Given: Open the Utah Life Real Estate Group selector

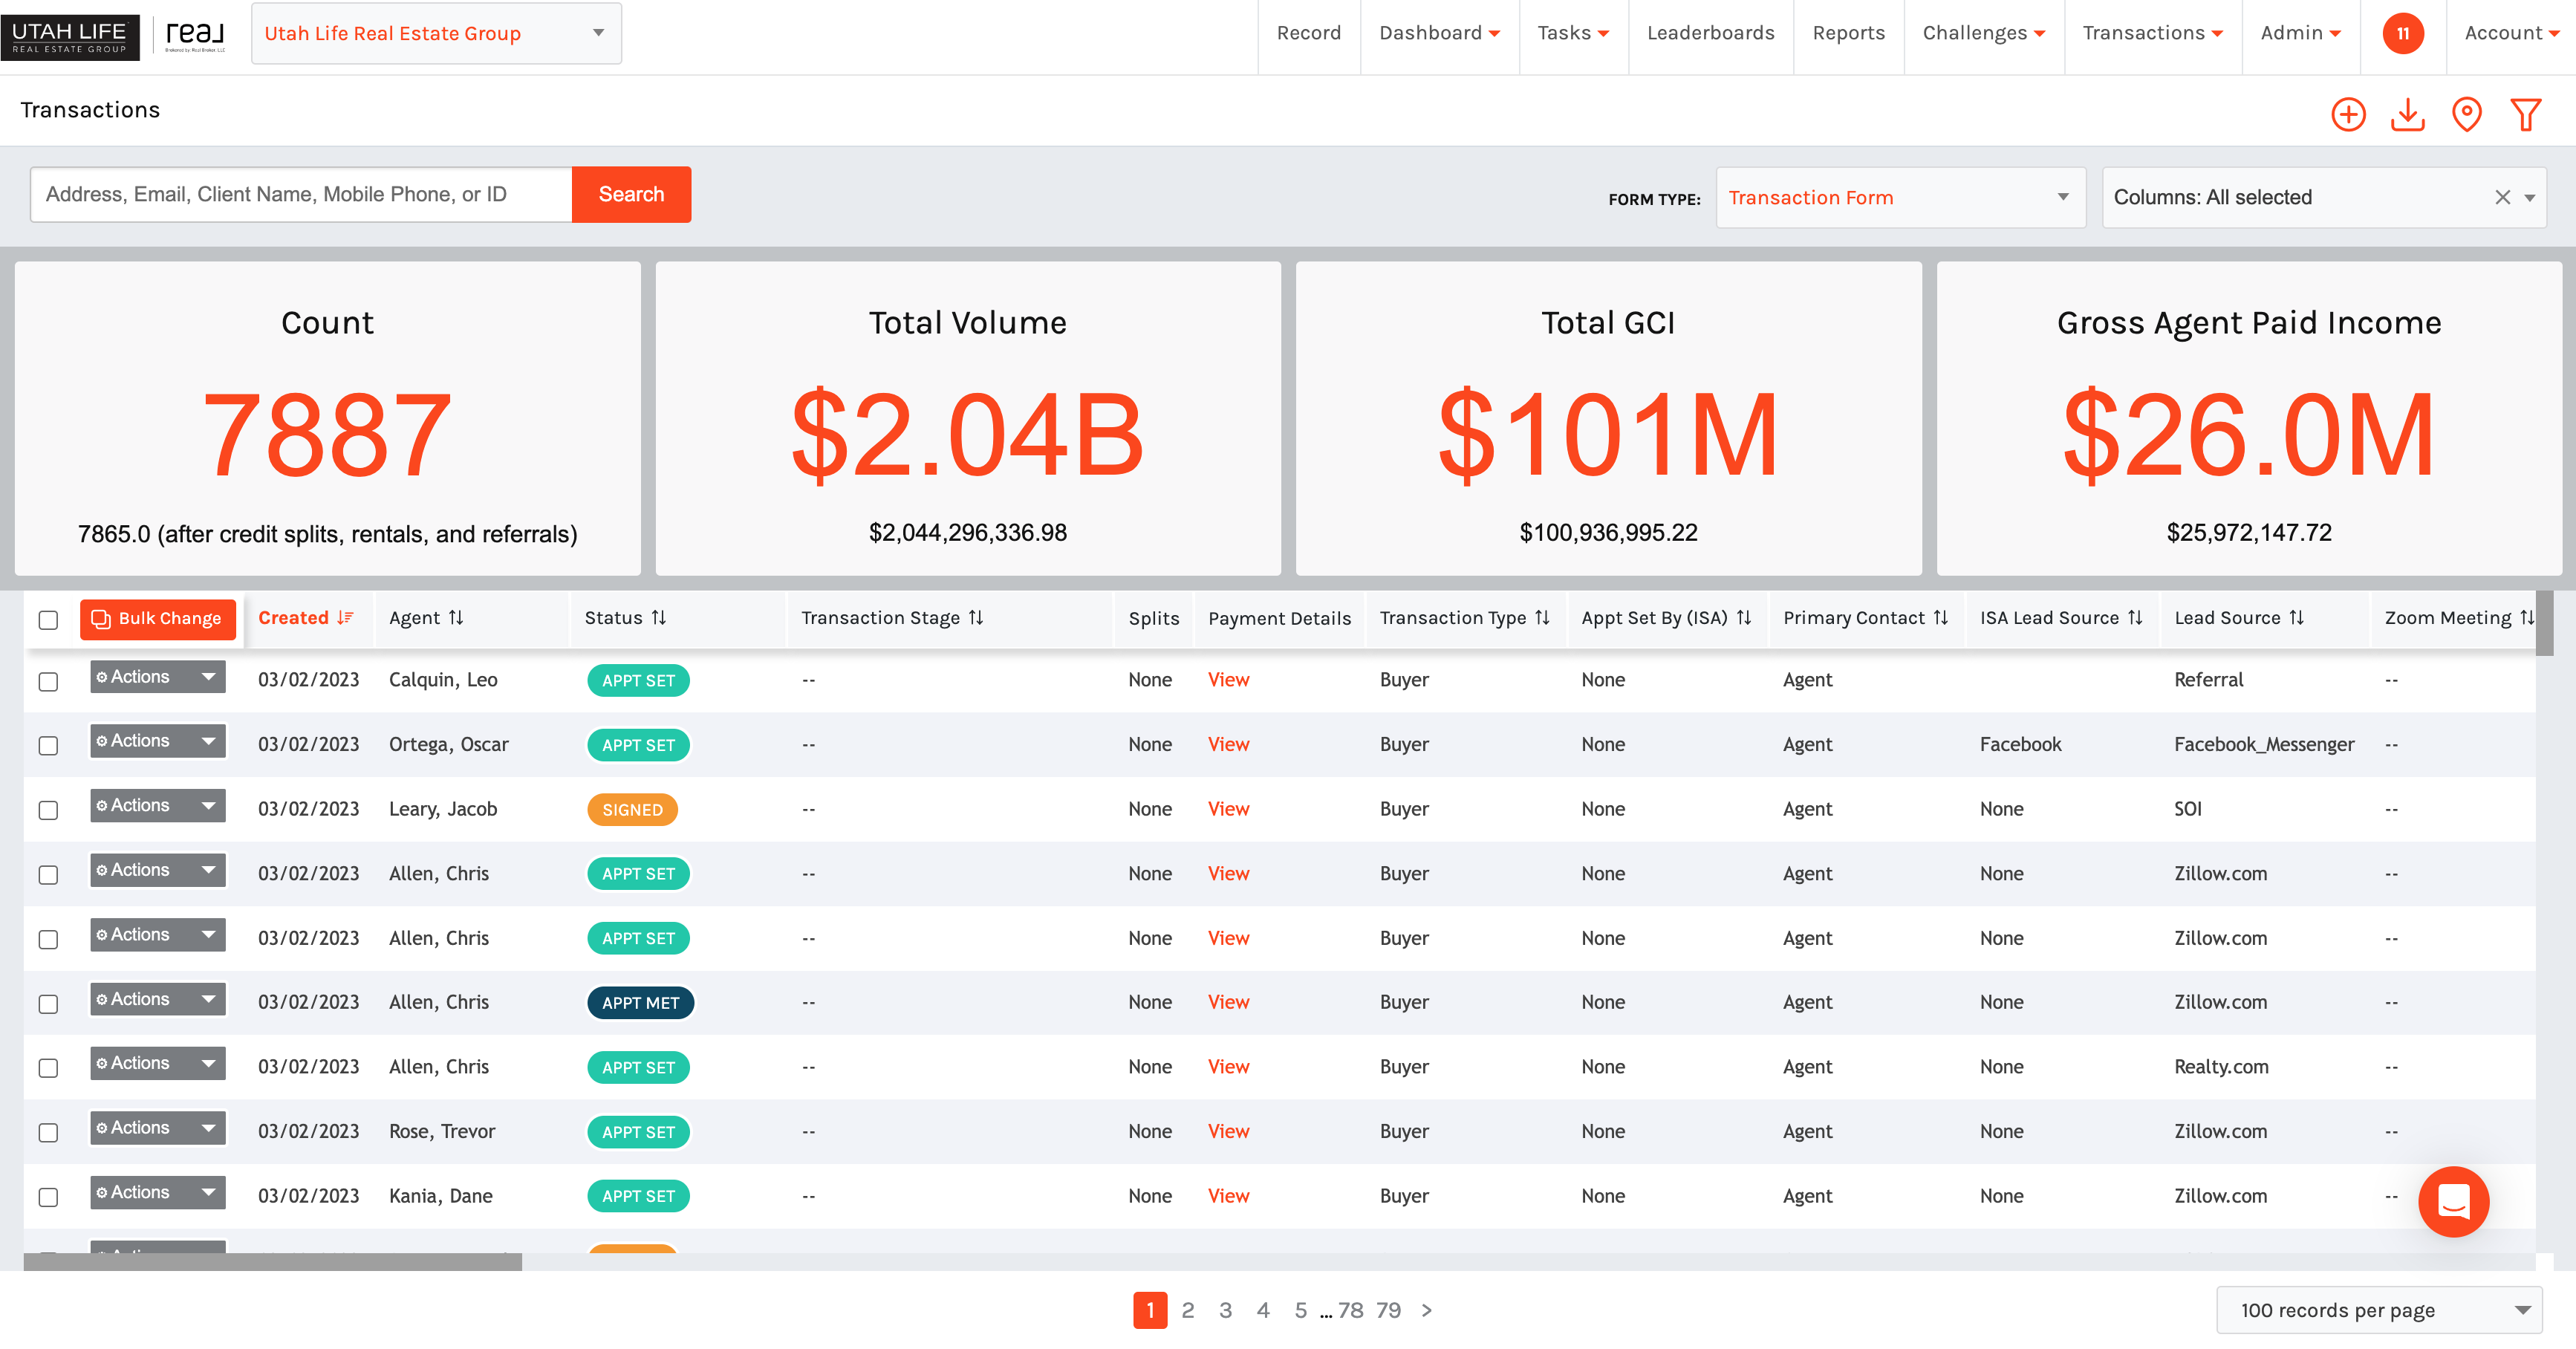Looking at the screenshot, I should pos(435,33).
